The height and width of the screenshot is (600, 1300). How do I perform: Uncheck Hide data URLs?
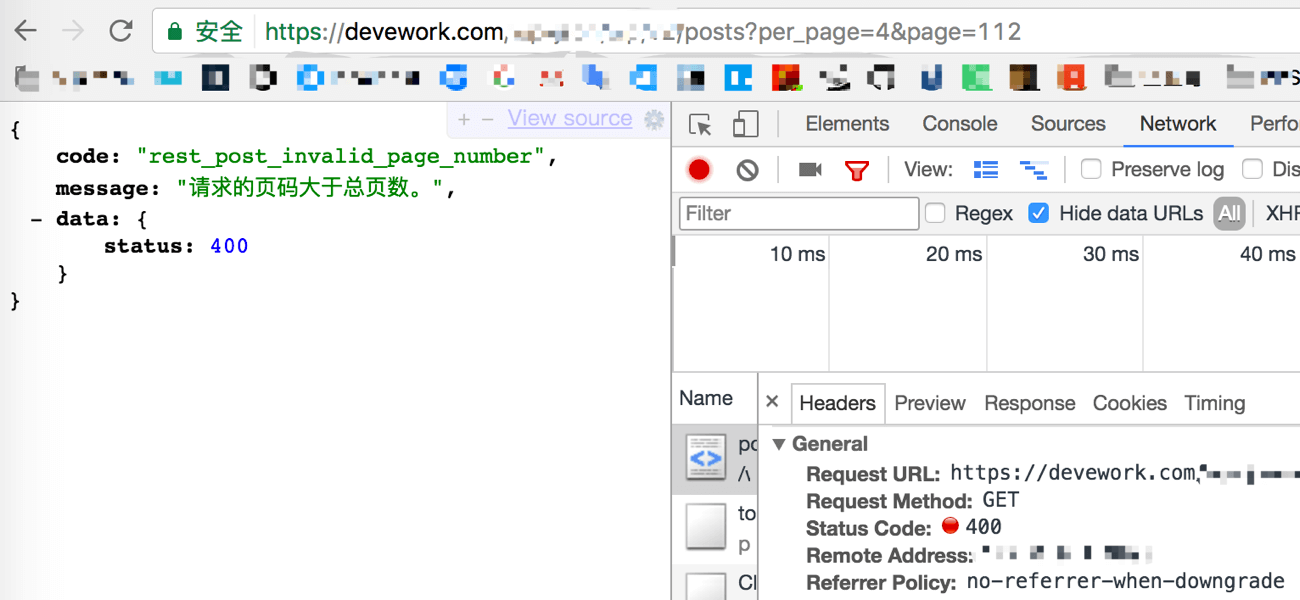pyautogui.click(x=1039, y=213)
